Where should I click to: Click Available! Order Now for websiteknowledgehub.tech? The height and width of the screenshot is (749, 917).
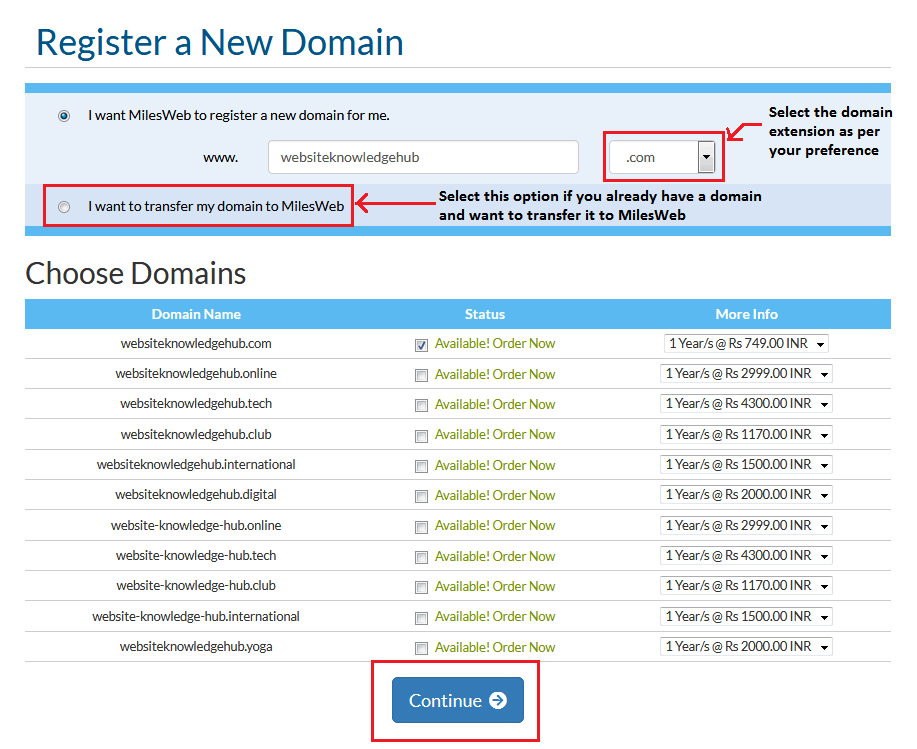pos(495,404)
